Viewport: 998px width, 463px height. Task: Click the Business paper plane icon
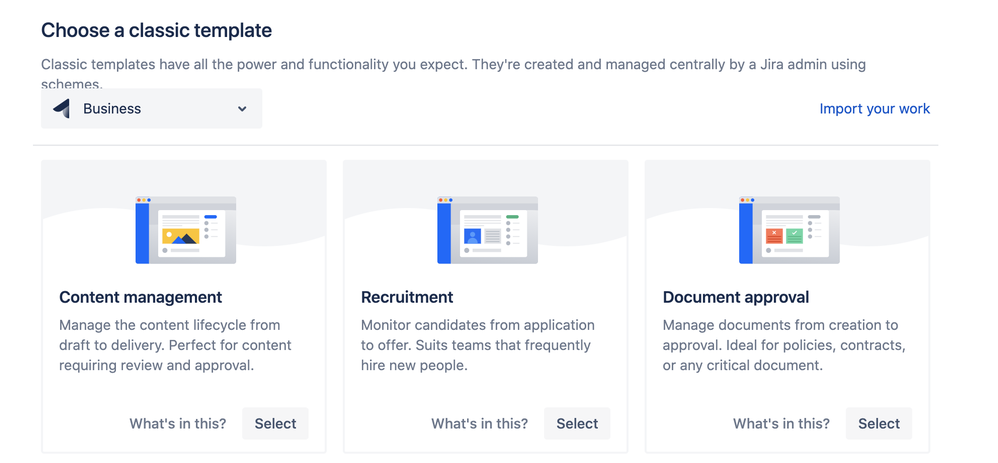tap(61, 109)
